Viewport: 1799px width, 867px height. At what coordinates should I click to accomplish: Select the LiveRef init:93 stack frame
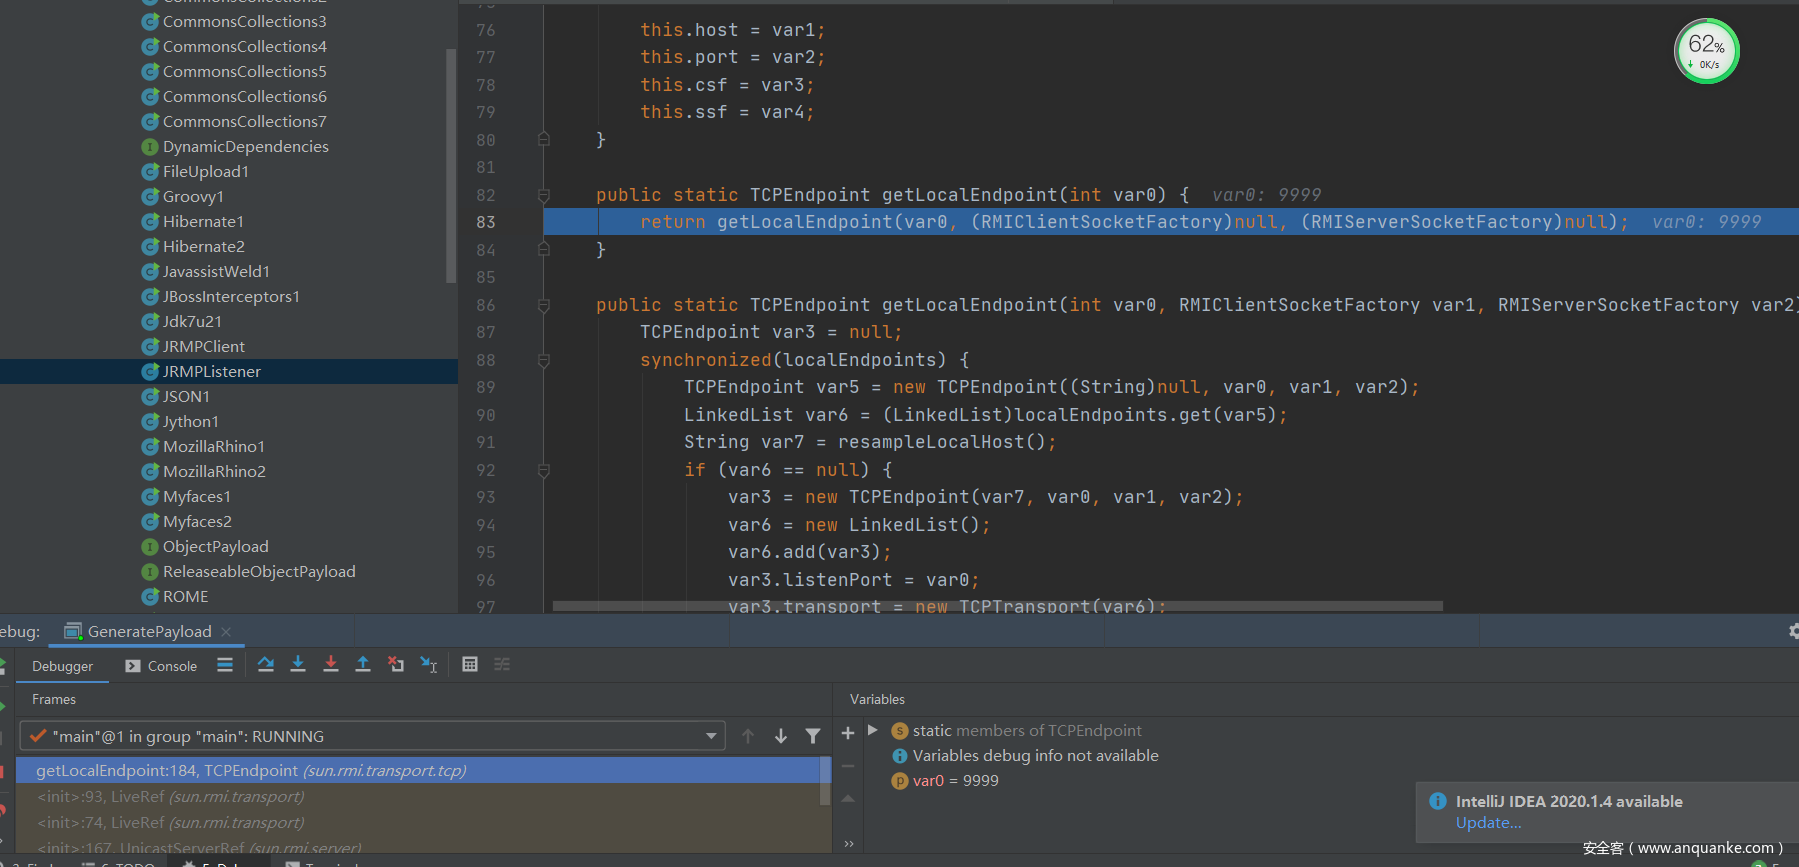(170, 797)
